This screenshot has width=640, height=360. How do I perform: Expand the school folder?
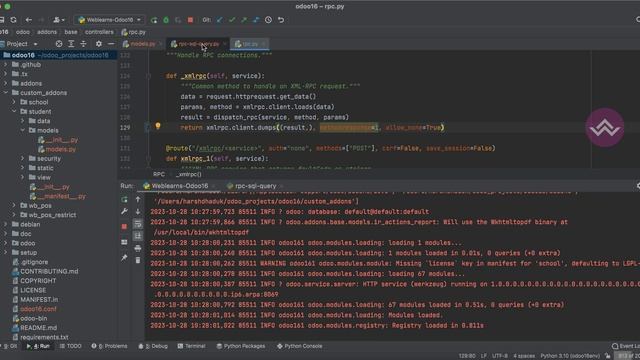point(14,102)
